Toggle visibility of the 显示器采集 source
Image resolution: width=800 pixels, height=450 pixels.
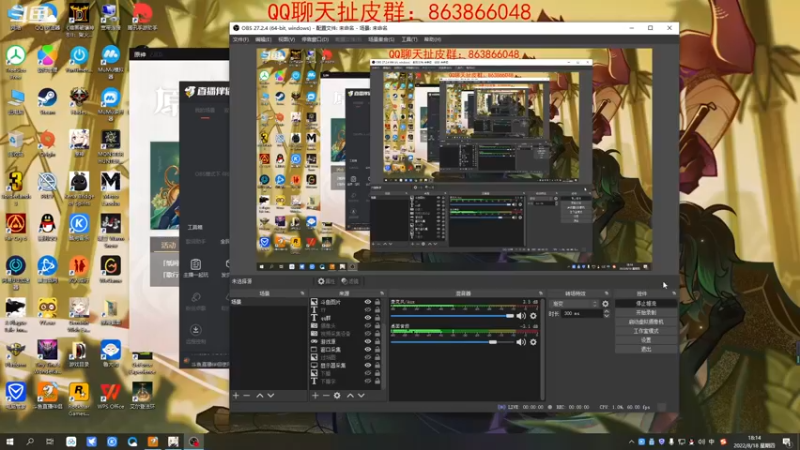click(x=367, y=365)
